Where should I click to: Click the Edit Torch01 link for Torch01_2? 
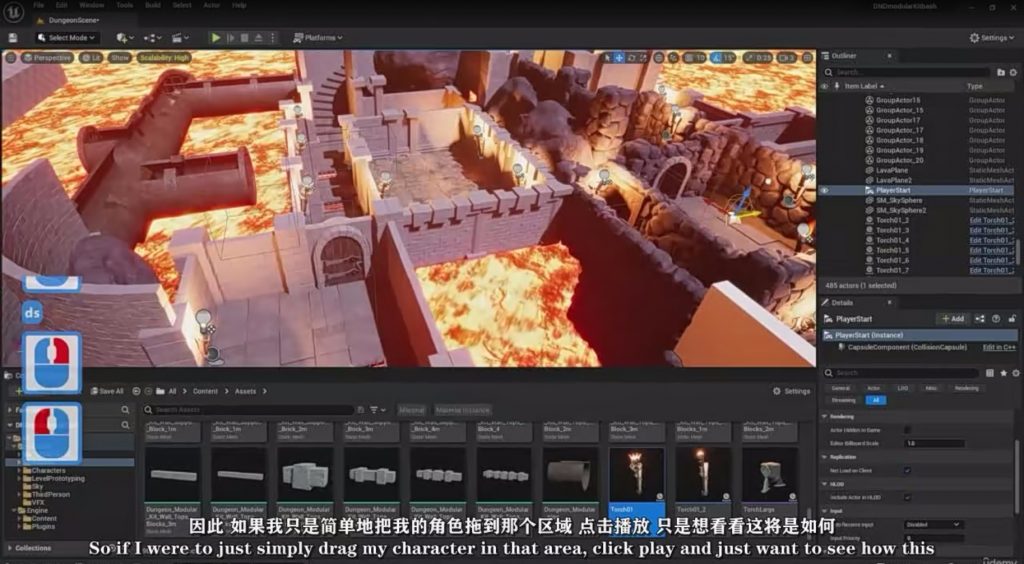(991, 220)
